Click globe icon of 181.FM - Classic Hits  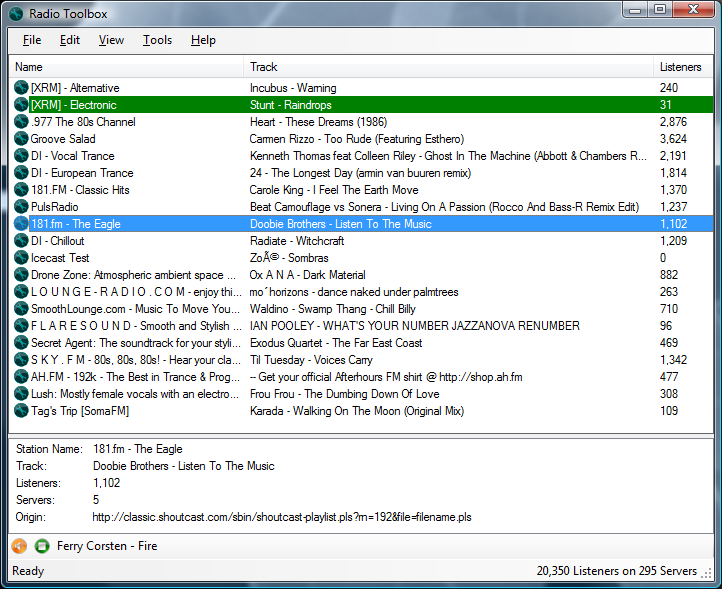coord(21,190)
